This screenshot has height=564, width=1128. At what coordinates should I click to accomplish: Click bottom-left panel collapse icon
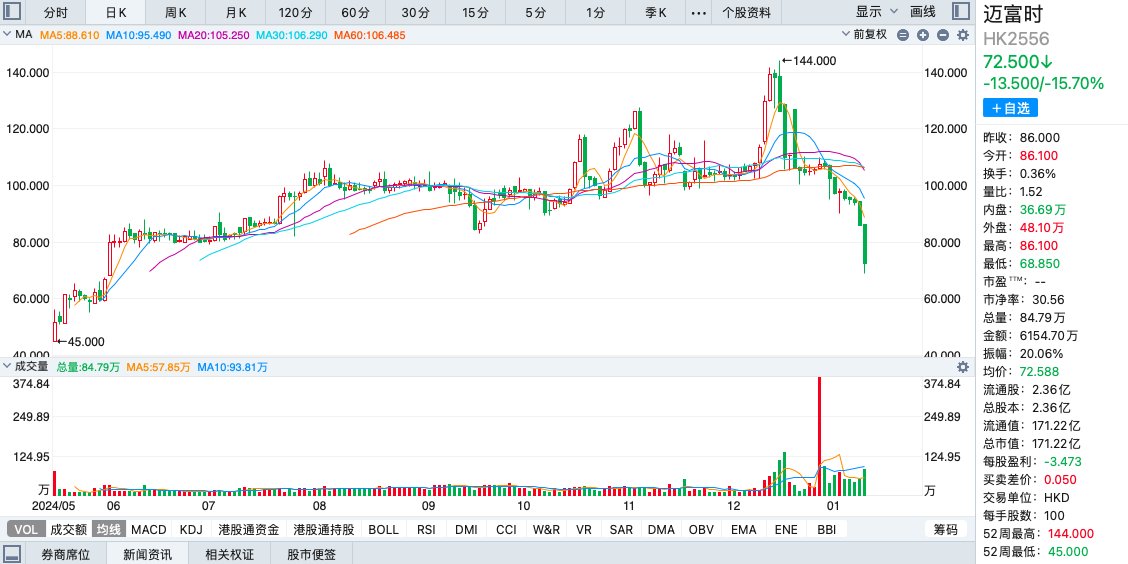tap(13, 554)
